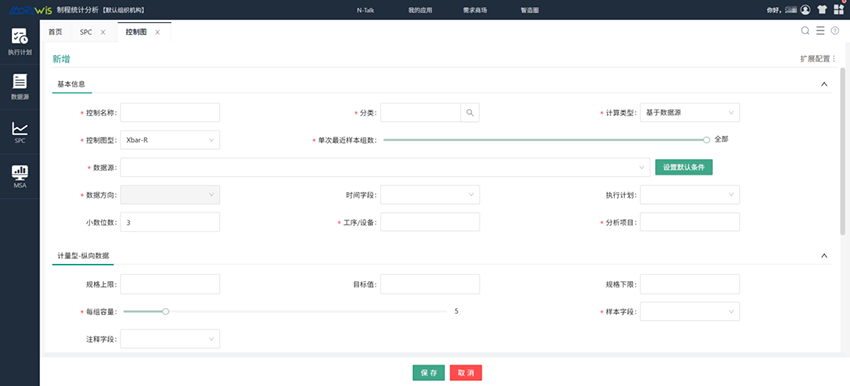Click the 小数位数 input field
The height and width of the screenshot is (386, 850).
[x=170, y=222]
